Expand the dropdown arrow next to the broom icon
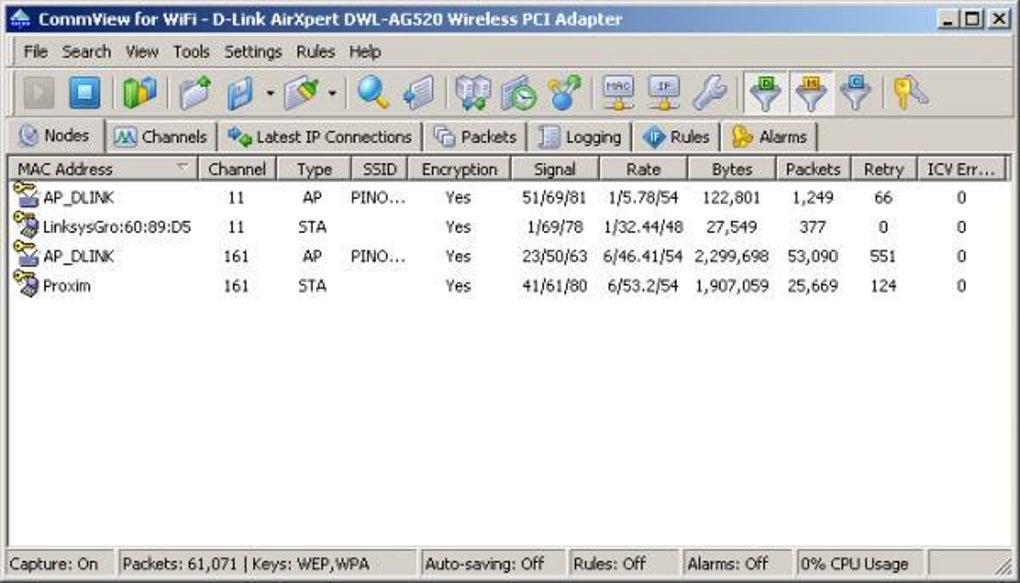The image size is (1020, 583). click(x=332, y=93)
